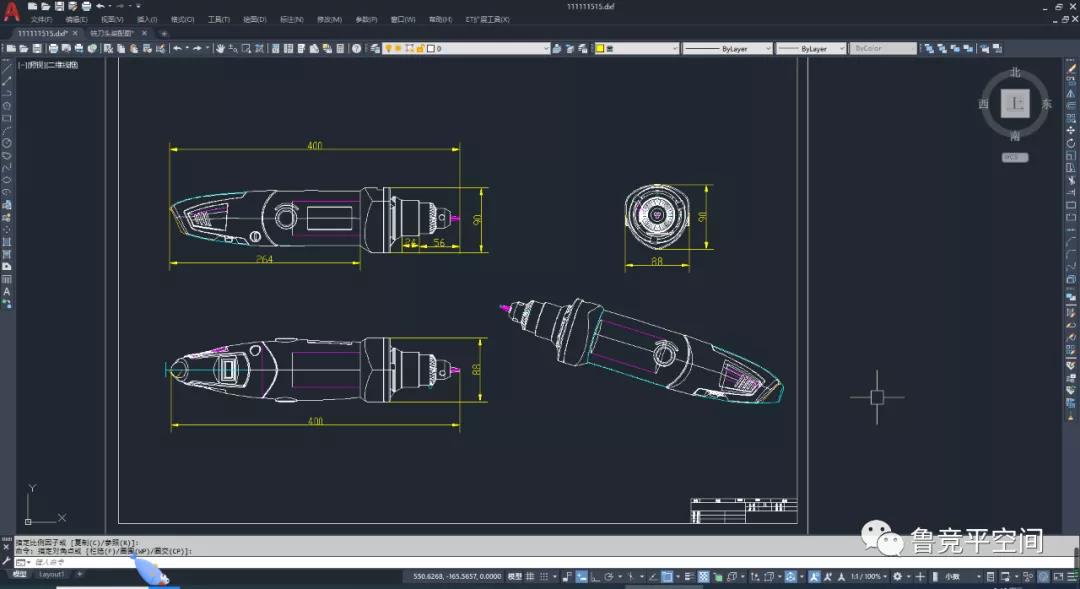Click the Help question mark icon
The image size is (1080, 589).
pos(356,48)
